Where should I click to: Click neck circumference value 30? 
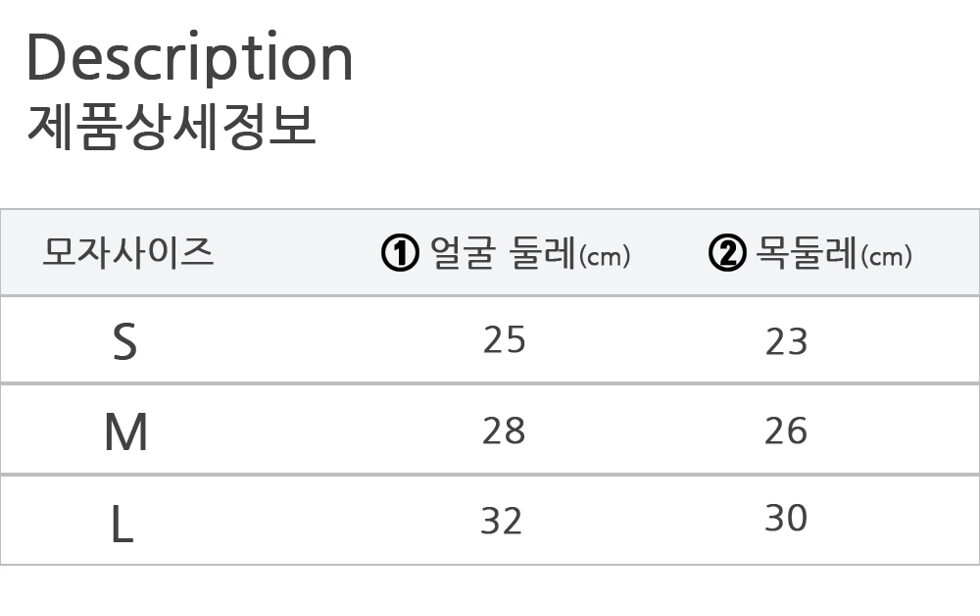(786, 517)
